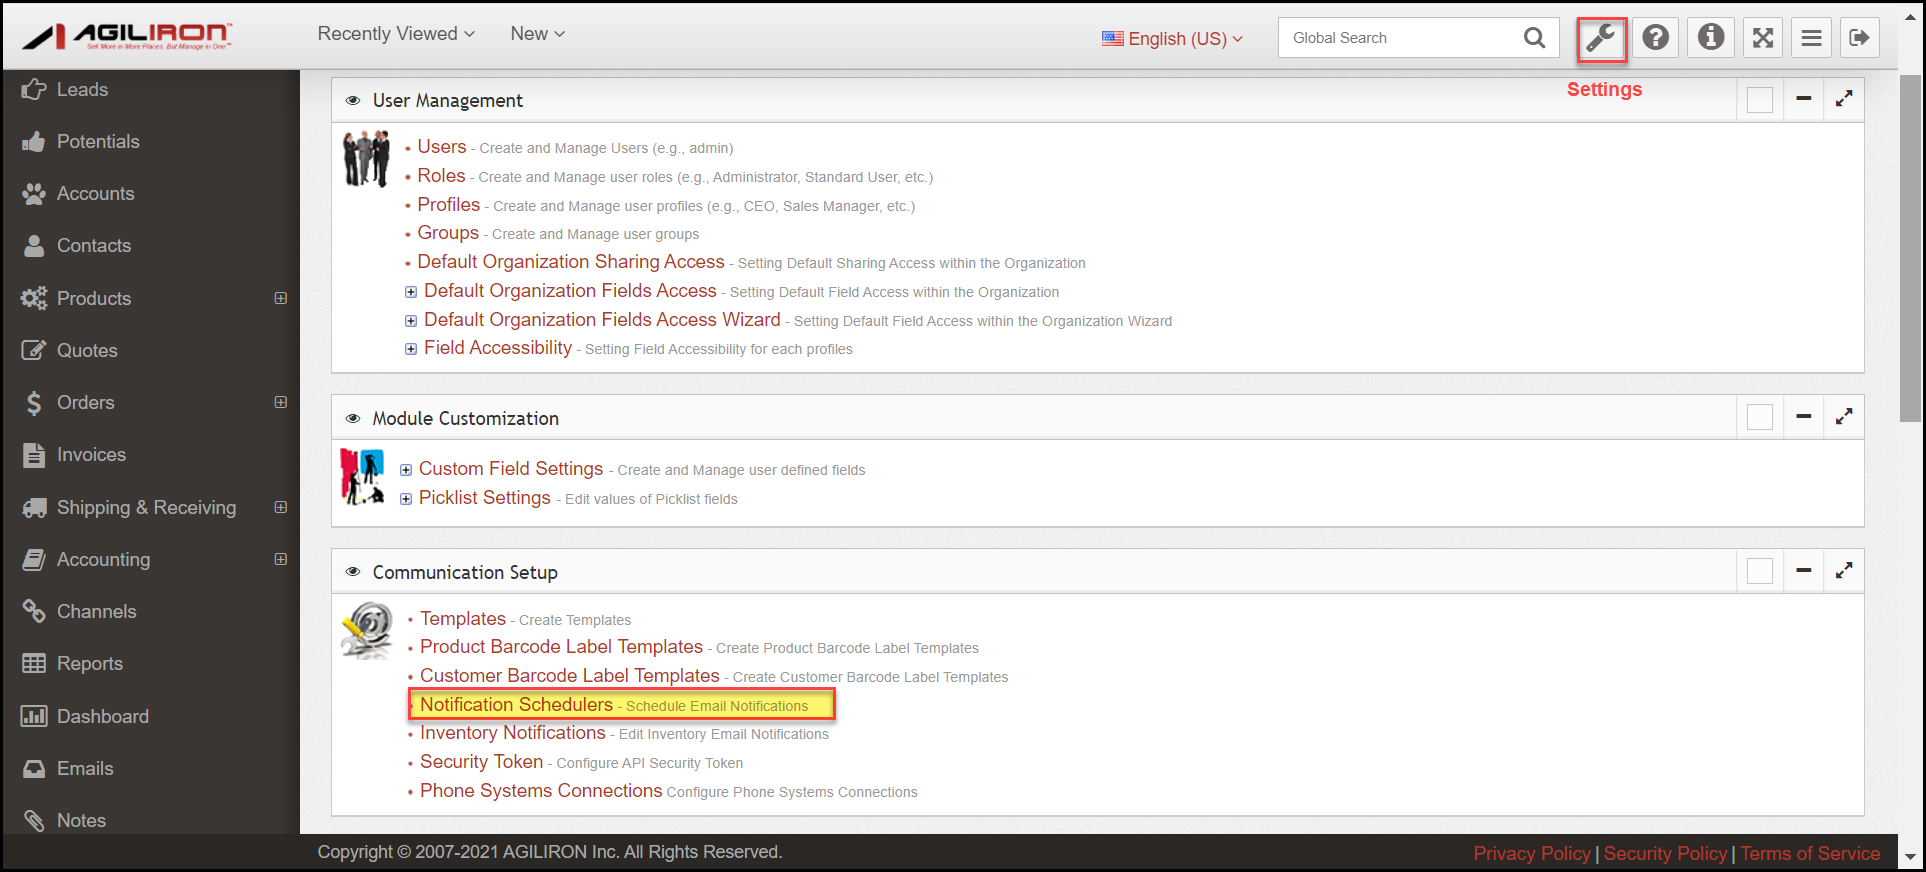
Task: Open the Templates link
Action: pyautogui.click(x=463, y=619)
